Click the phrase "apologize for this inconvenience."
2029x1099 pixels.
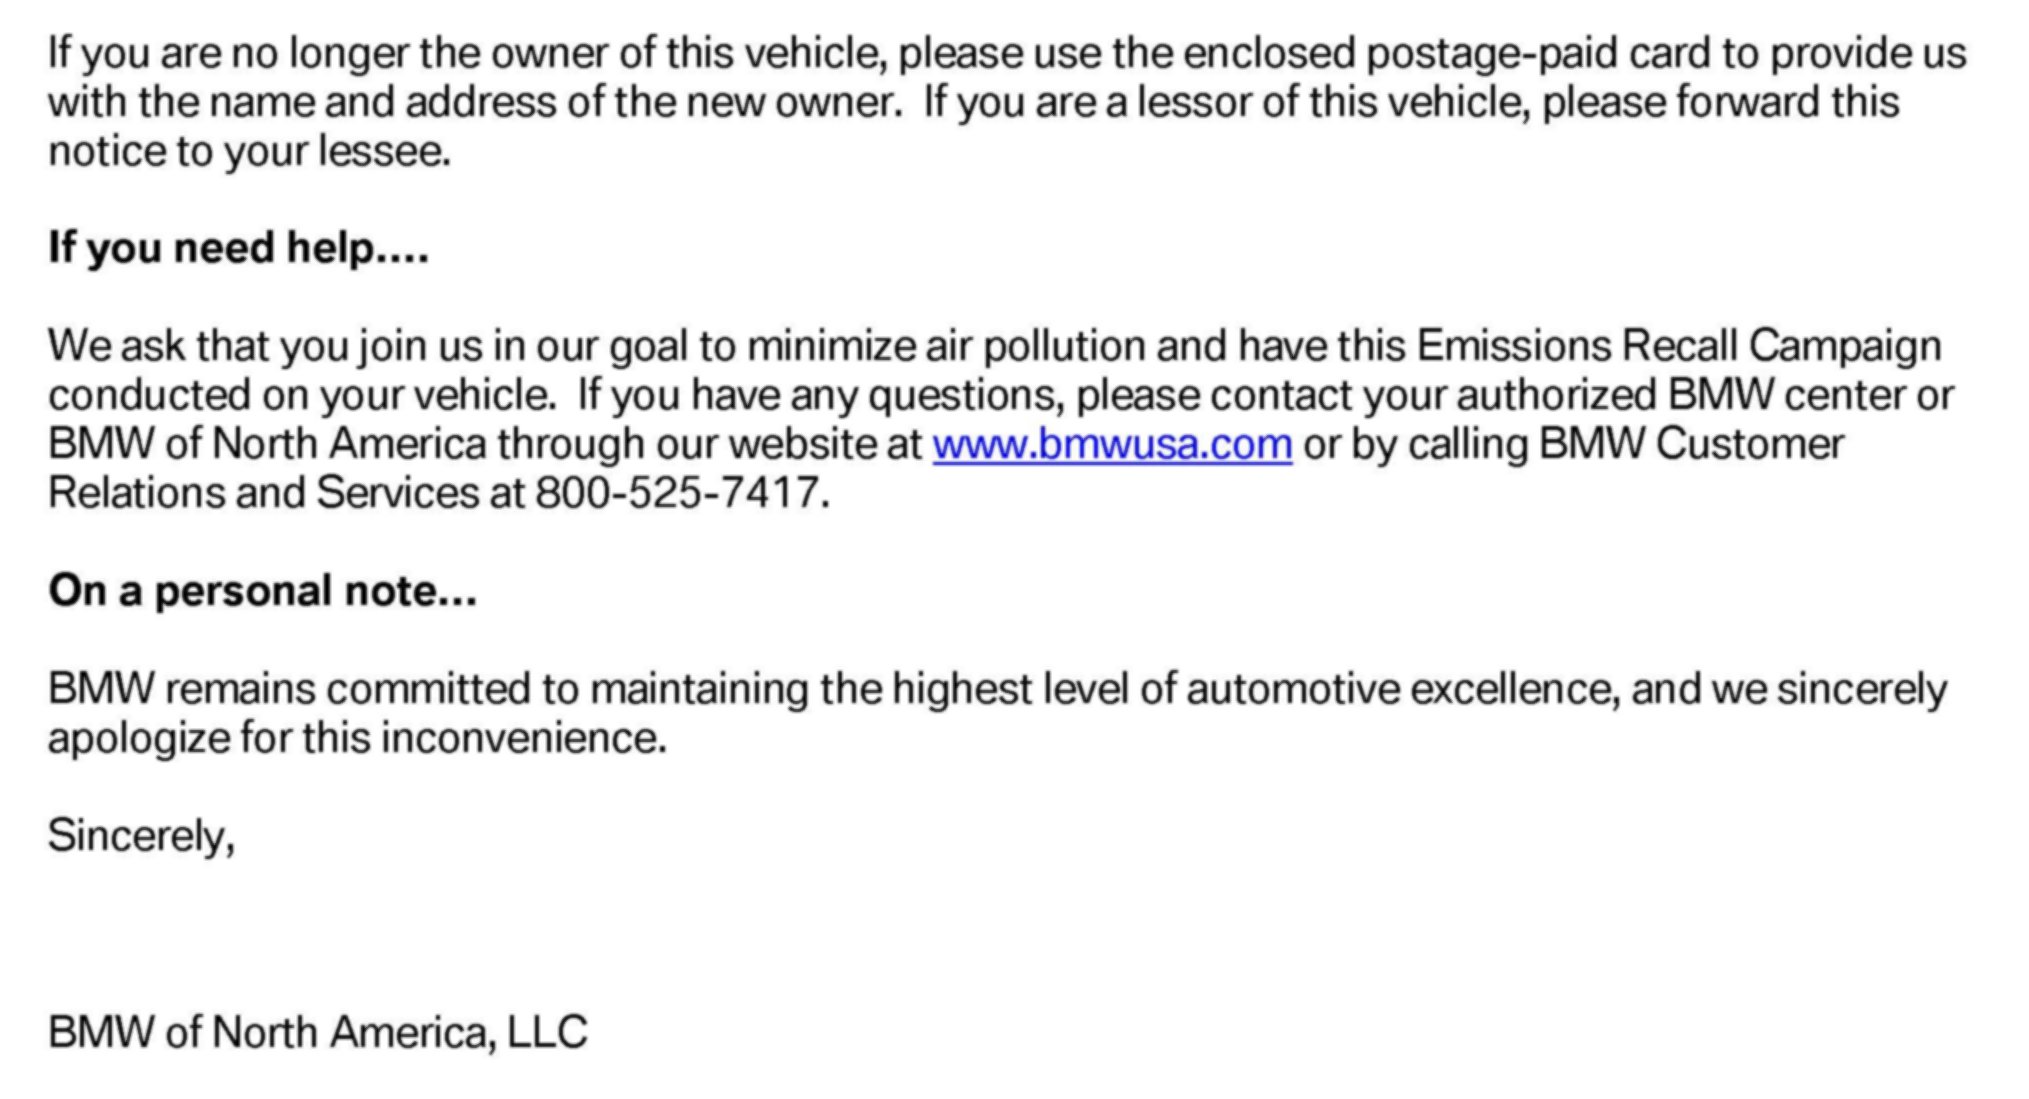356,738
